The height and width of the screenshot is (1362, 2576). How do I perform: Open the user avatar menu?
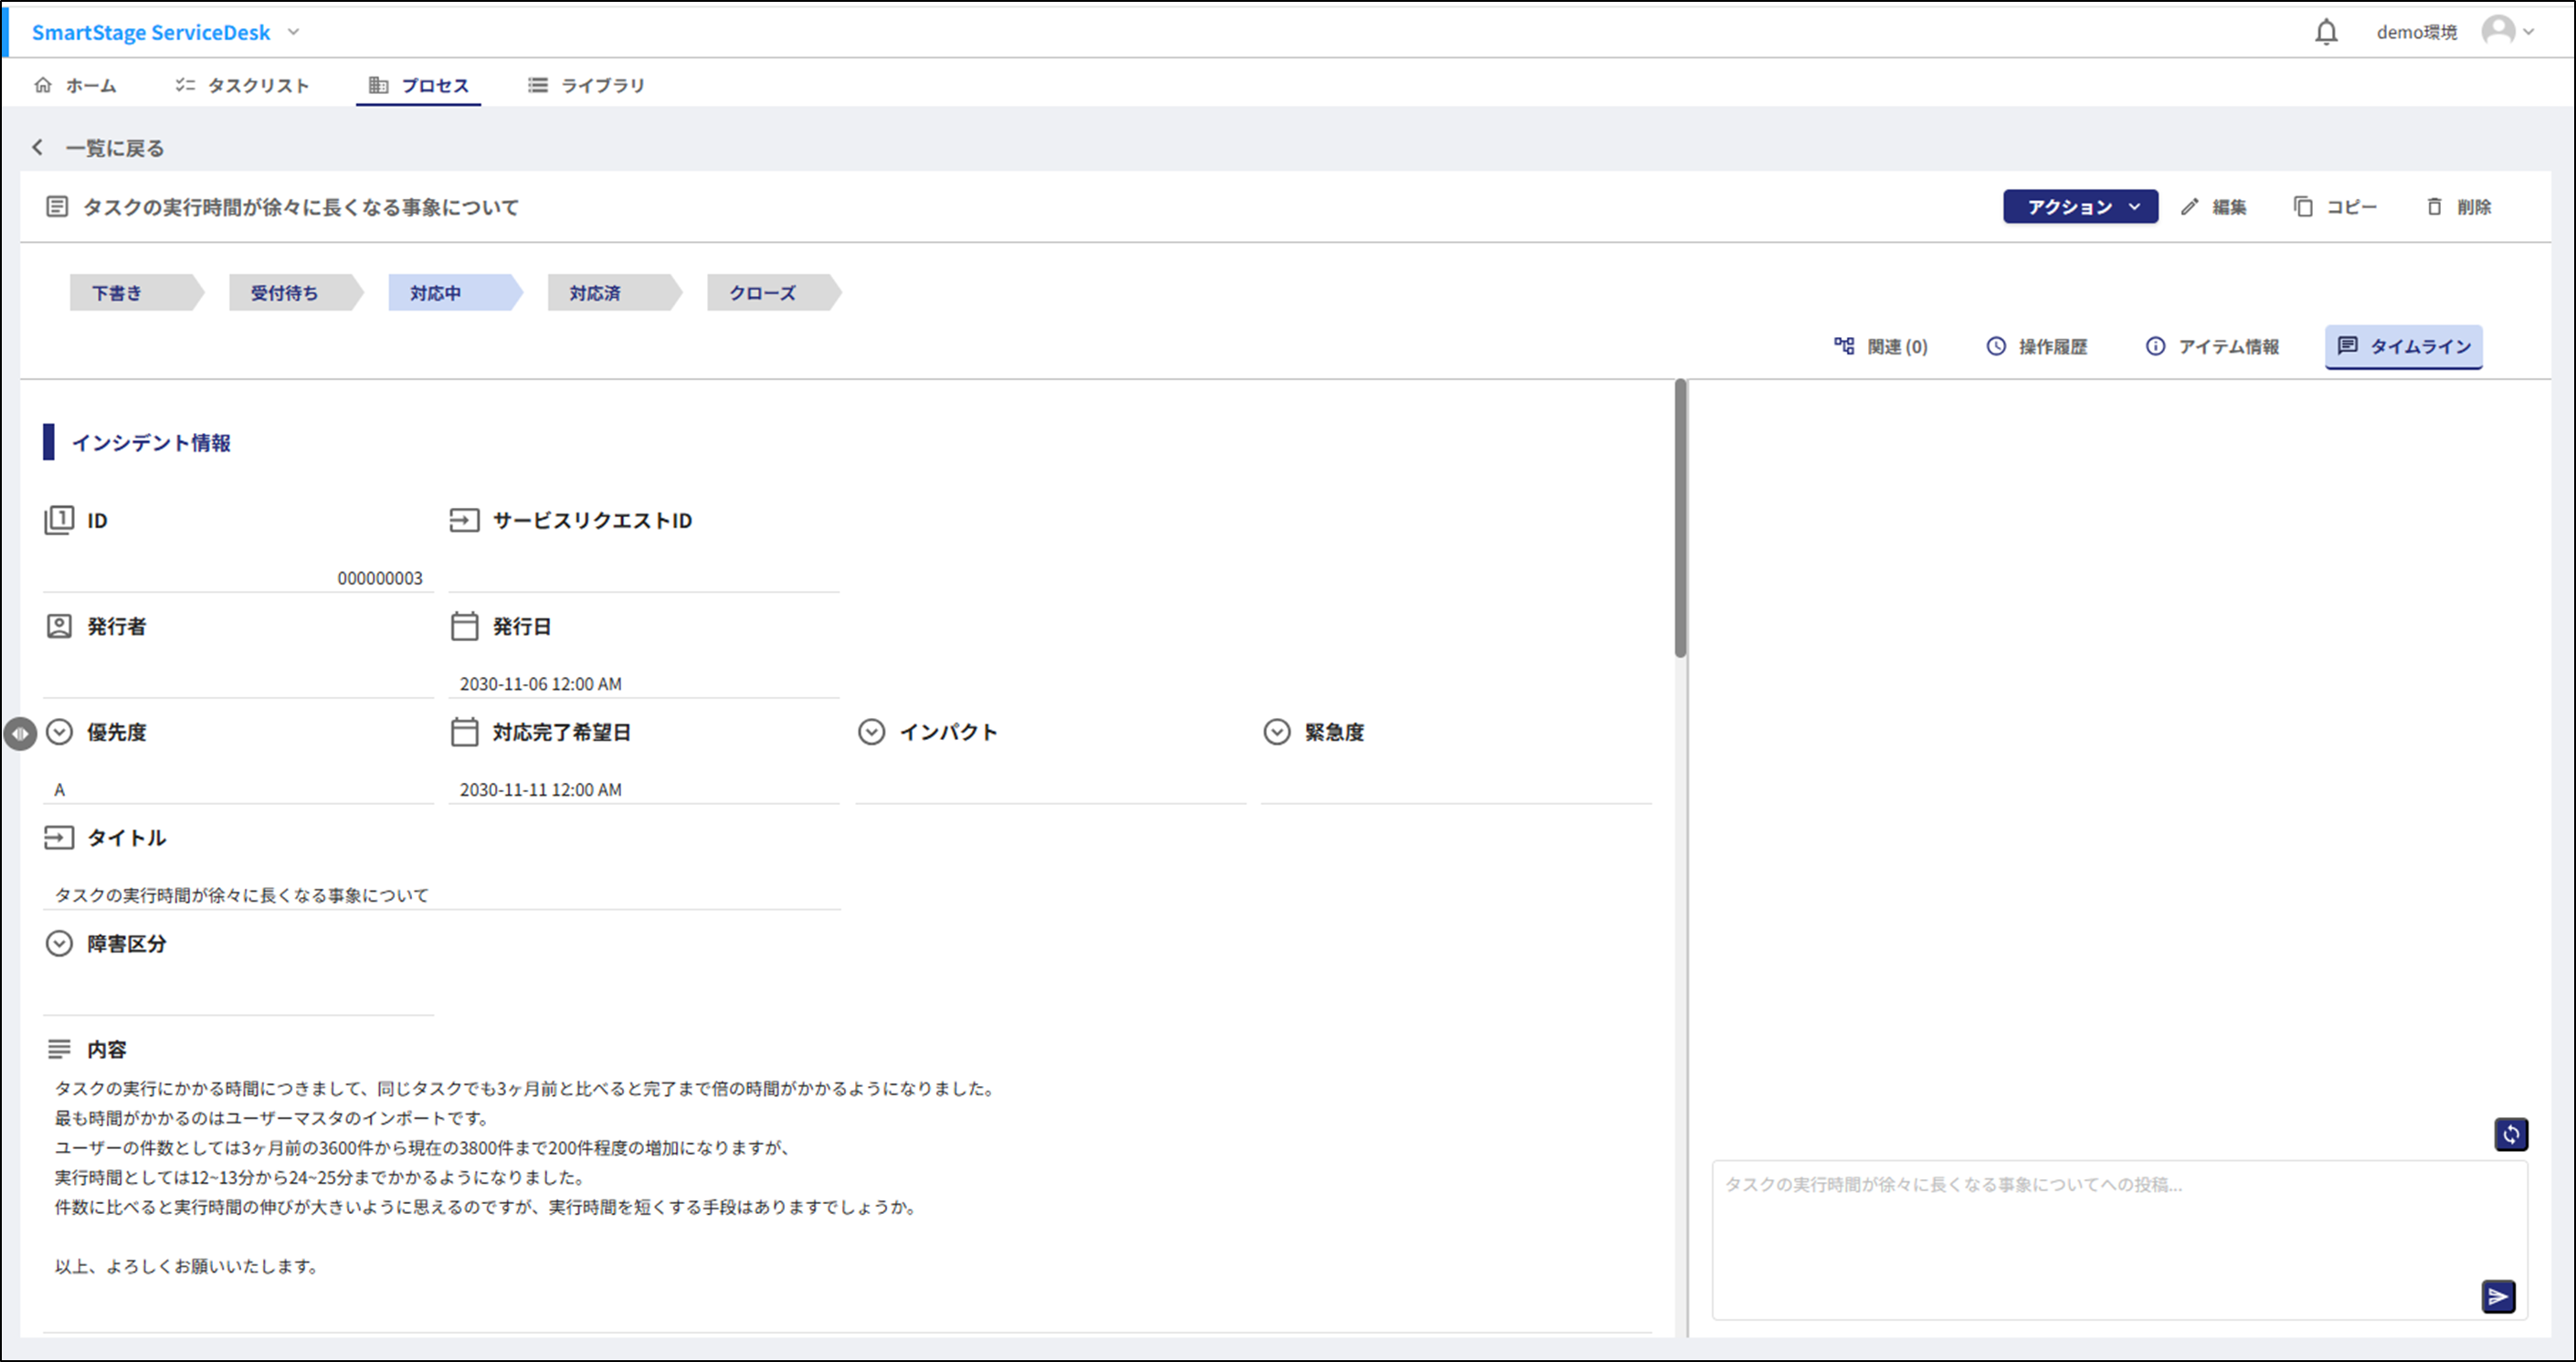pos(2498,31)
